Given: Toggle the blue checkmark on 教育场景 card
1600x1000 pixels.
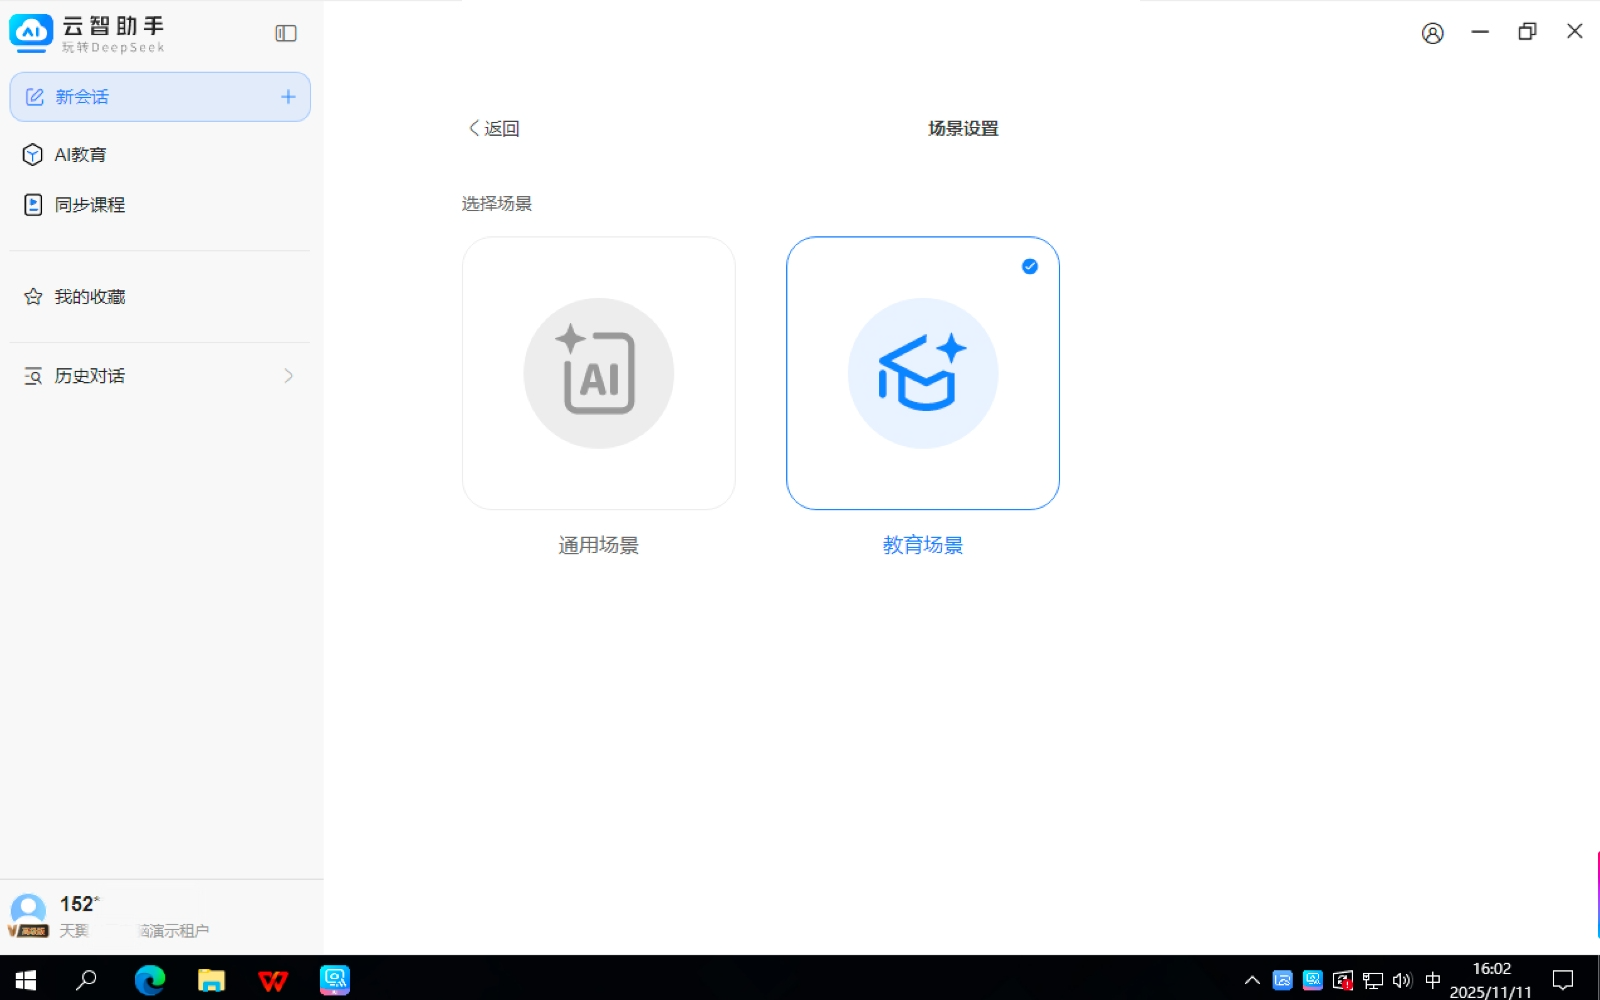Looking at the screenshot, I should pos(1029,266).
